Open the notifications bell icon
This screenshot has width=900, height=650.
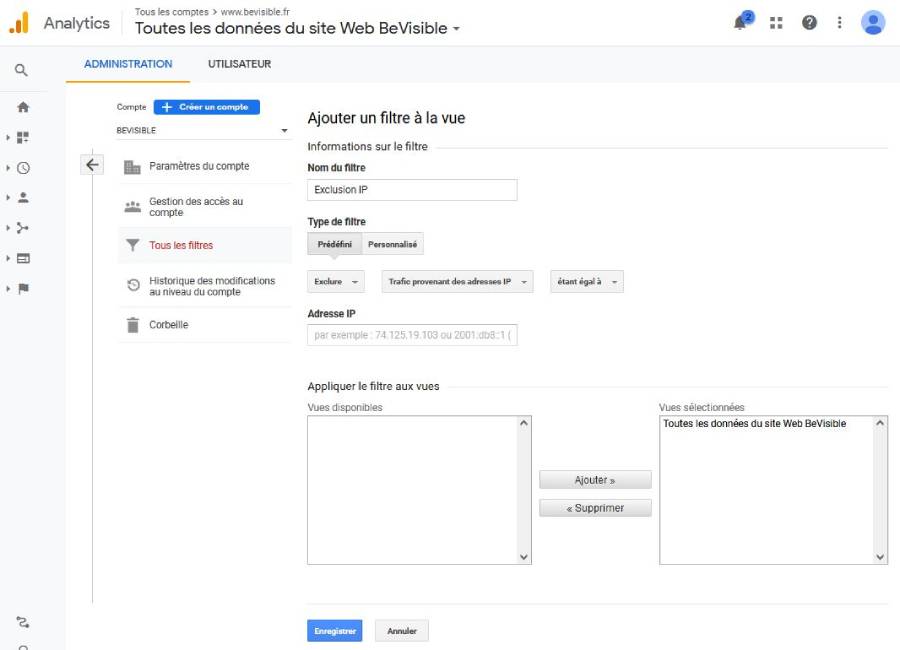point(741,23)
